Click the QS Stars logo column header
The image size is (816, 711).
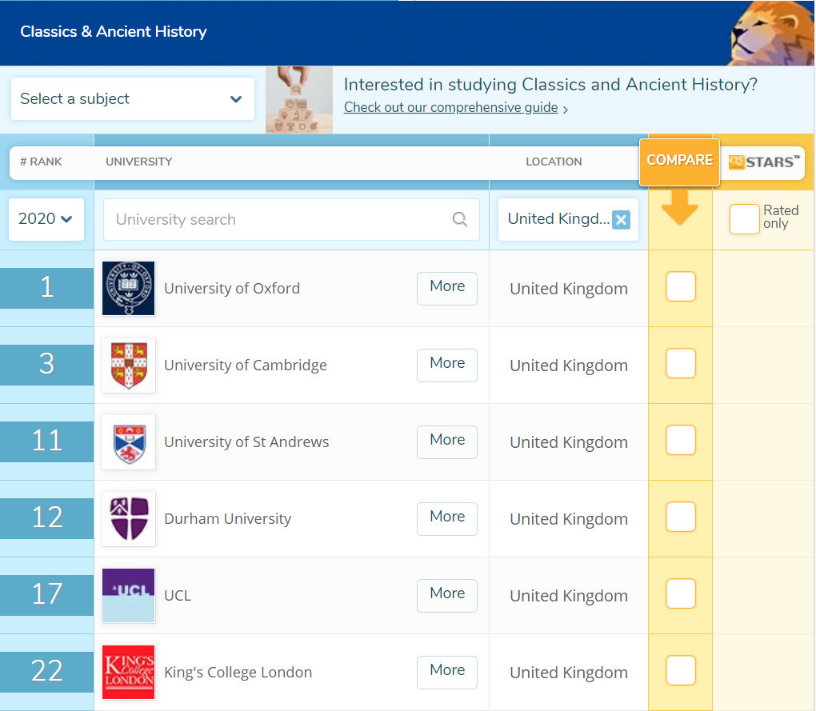click(x=763, y=162)
